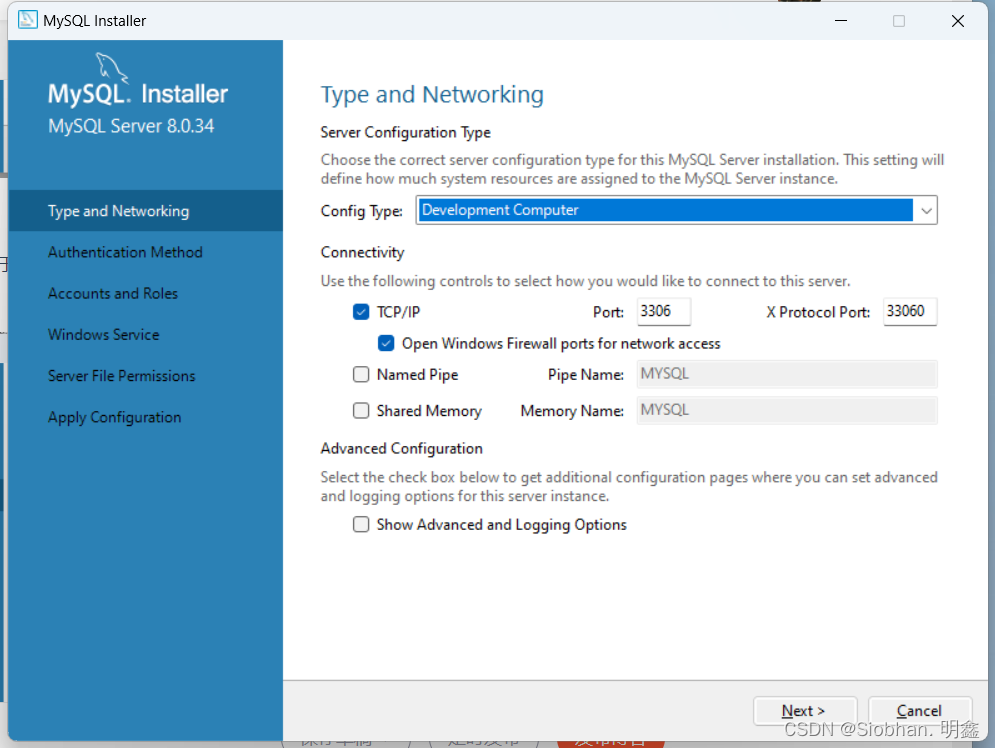995x748 pixels.
Task: Enable the Shared Memory checkbox
Action: coord(361,410)
